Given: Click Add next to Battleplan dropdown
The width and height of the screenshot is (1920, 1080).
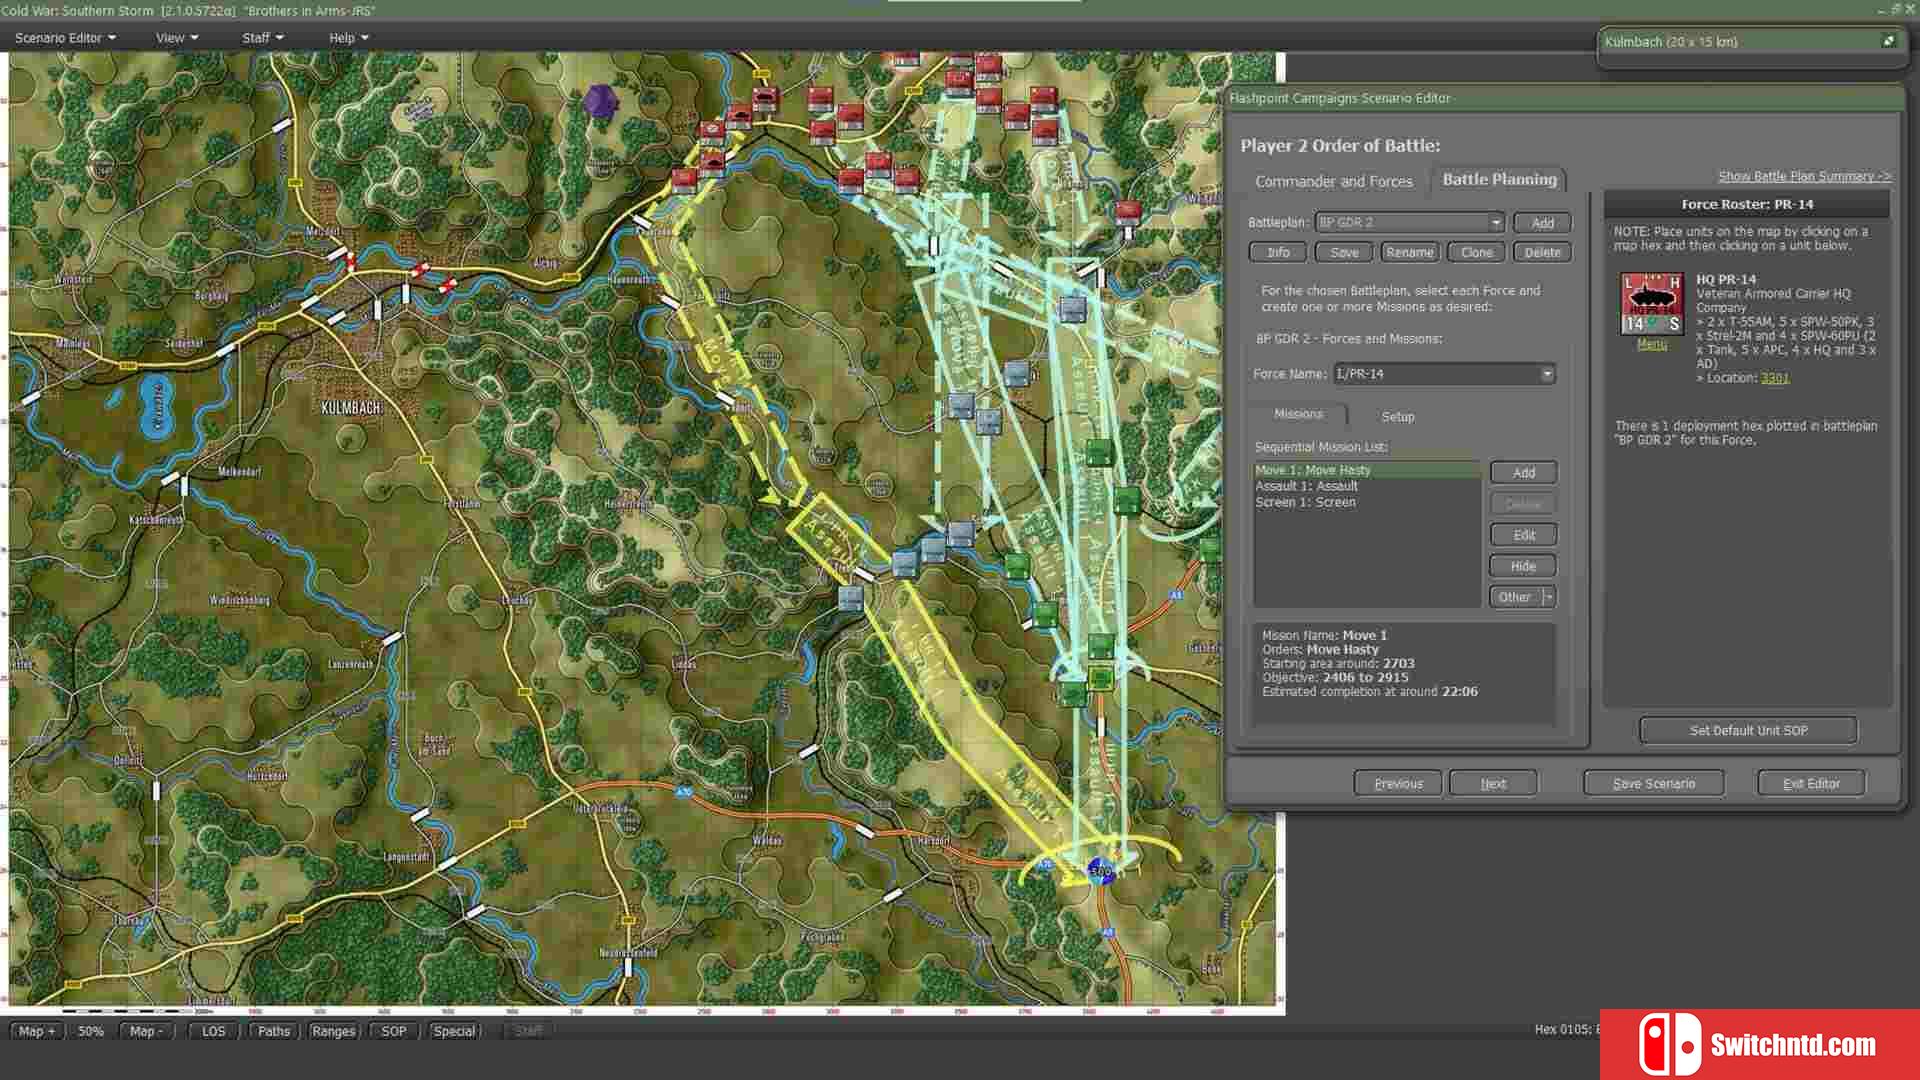Looking at the screenshot, I should tap(1542, 223).
